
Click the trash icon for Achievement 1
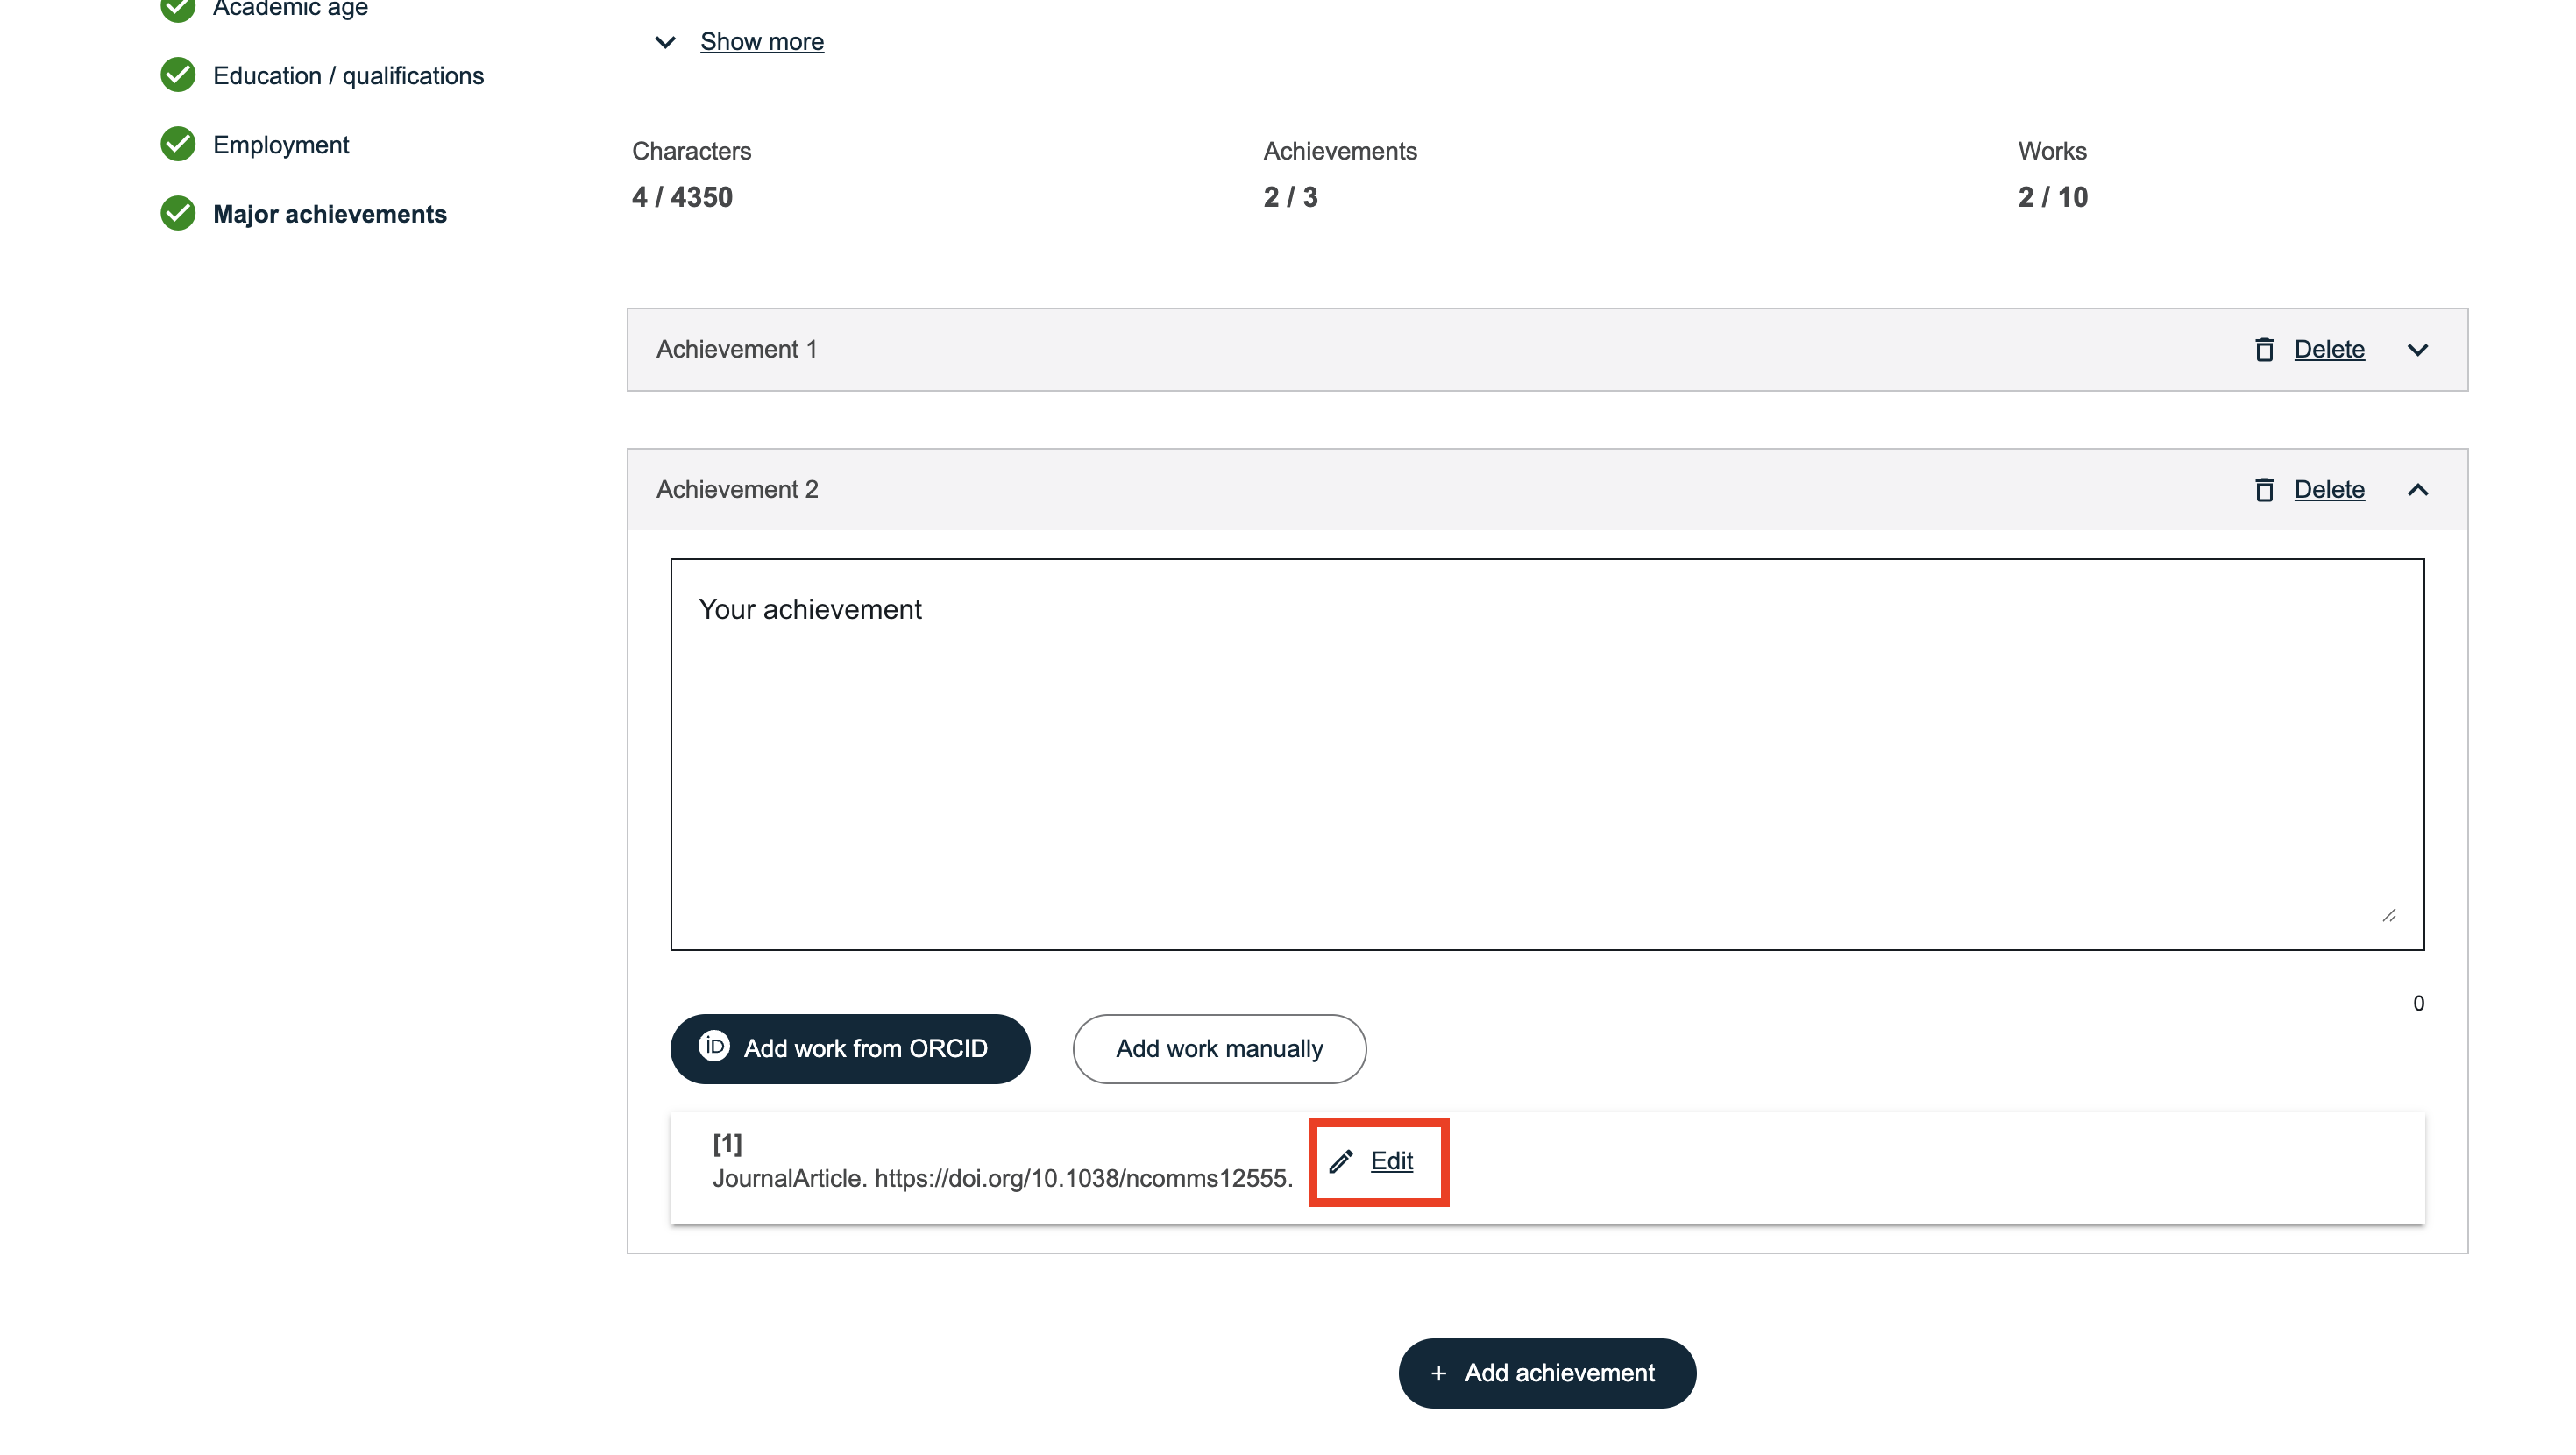(x=2264, y=350)
